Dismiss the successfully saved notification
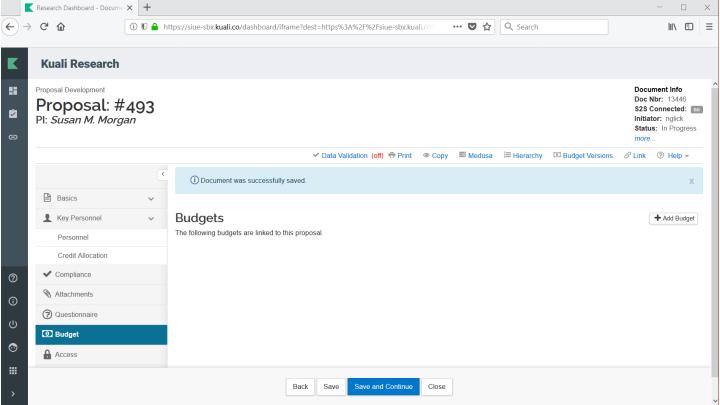The image size is (720, 405). click(691, 181)
